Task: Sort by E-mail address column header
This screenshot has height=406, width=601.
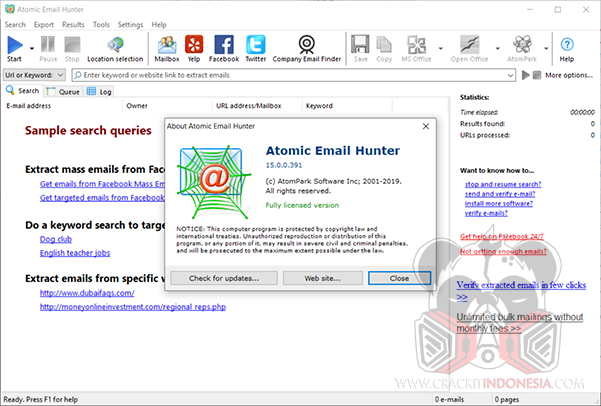Action: pos(62,106)
